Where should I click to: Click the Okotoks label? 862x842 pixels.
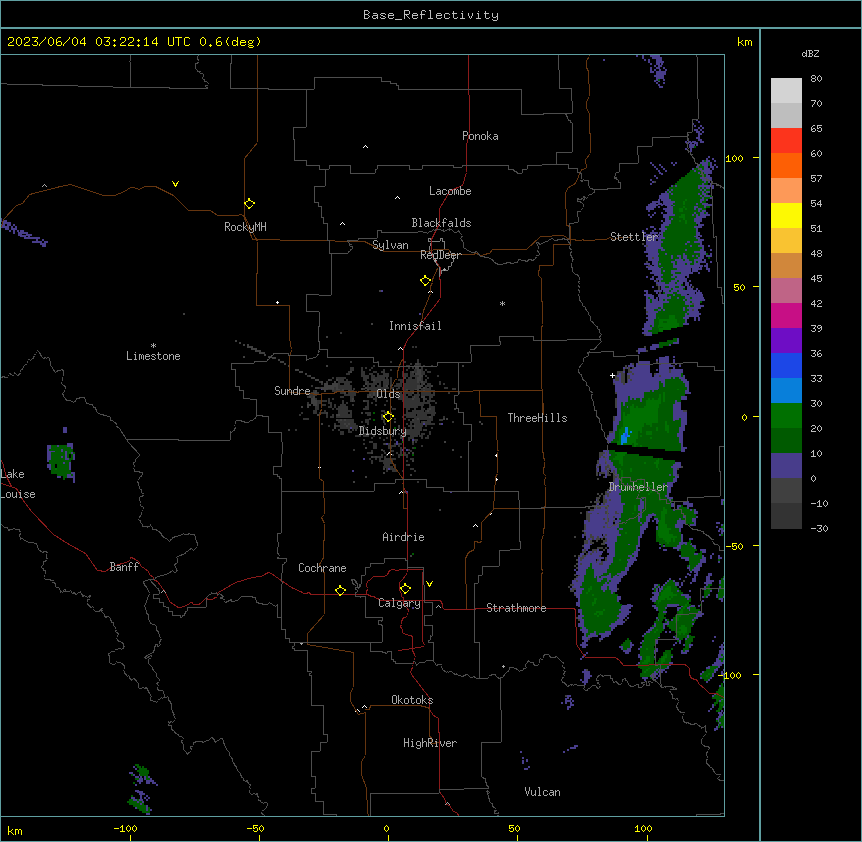click(x=412, y=700)
